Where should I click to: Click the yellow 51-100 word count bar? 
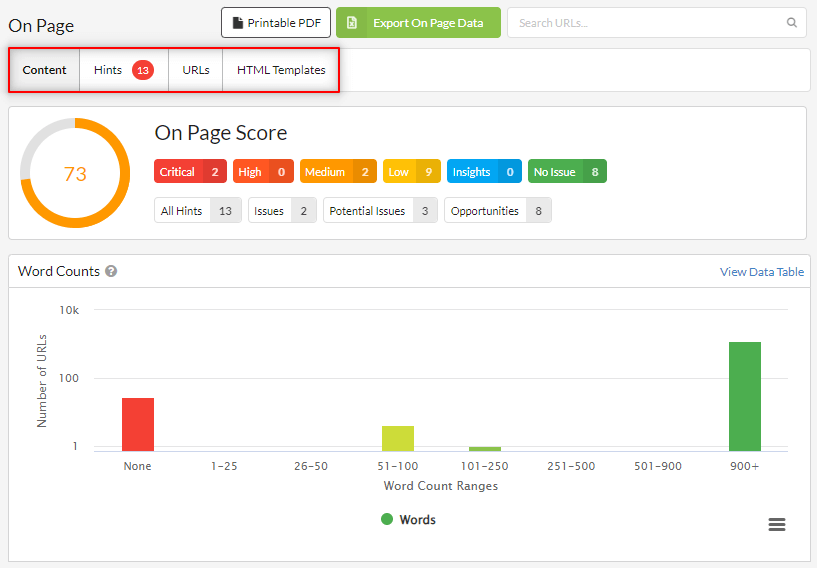pos(398,438)
